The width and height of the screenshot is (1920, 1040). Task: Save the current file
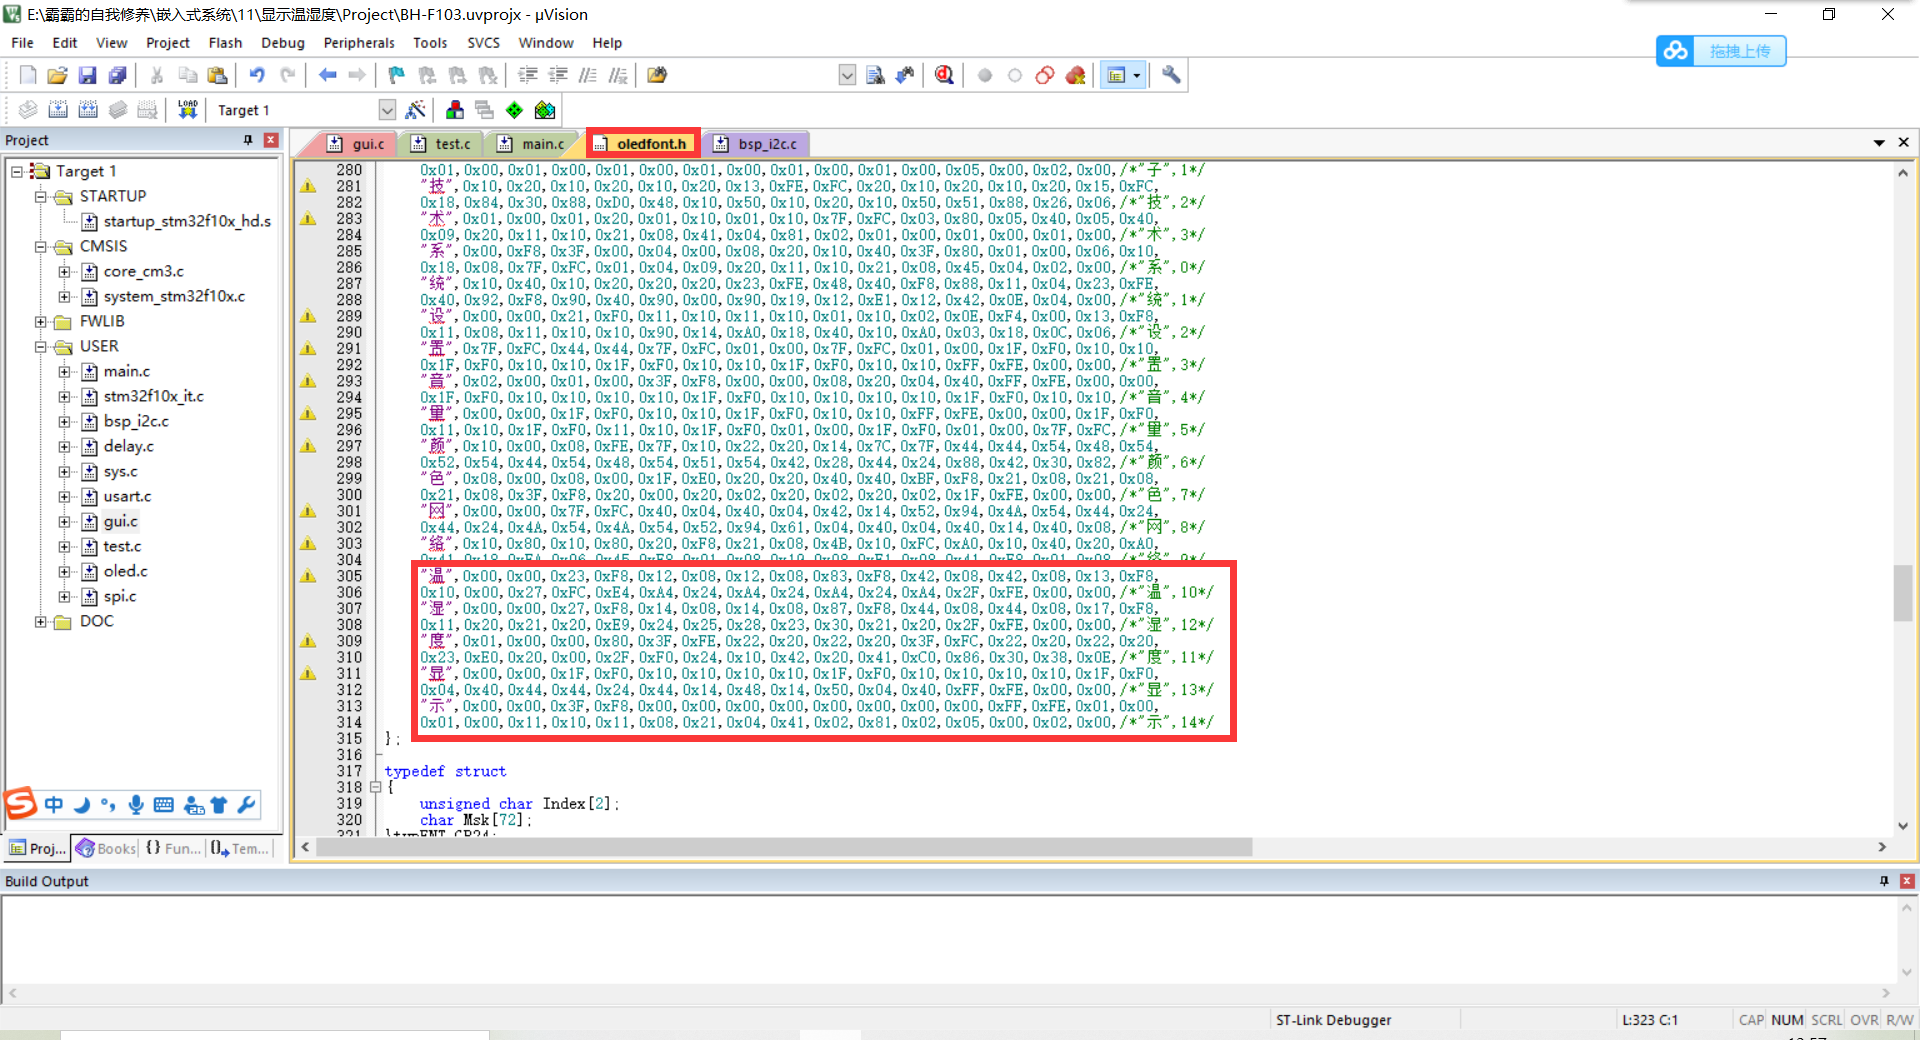click(x=87, y=75)
